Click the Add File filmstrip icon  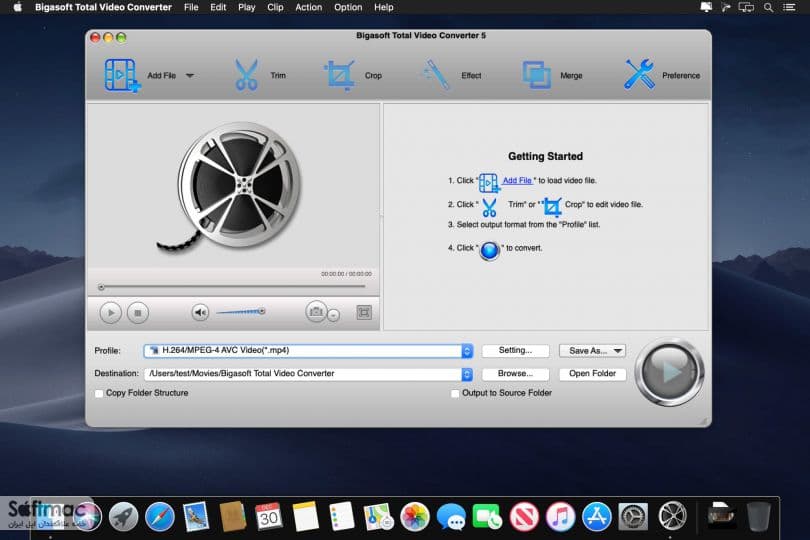click(x=122, y=75)
